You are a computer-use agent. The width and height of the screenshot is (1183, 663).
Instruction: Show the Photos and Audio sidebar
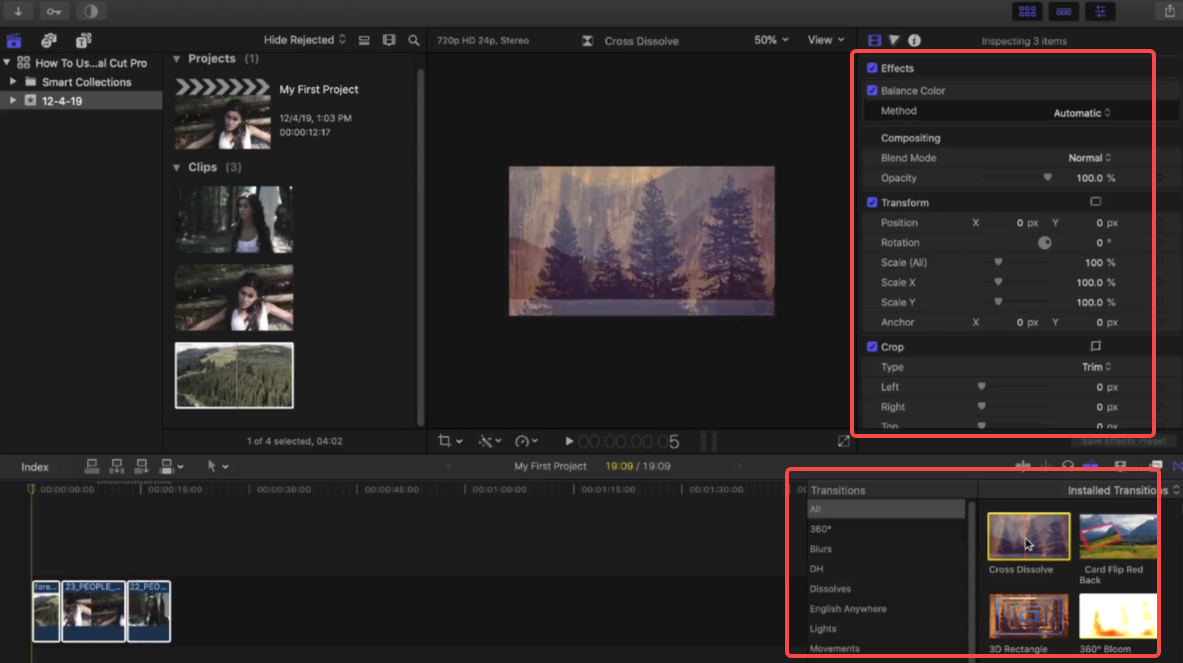(48, 41)
